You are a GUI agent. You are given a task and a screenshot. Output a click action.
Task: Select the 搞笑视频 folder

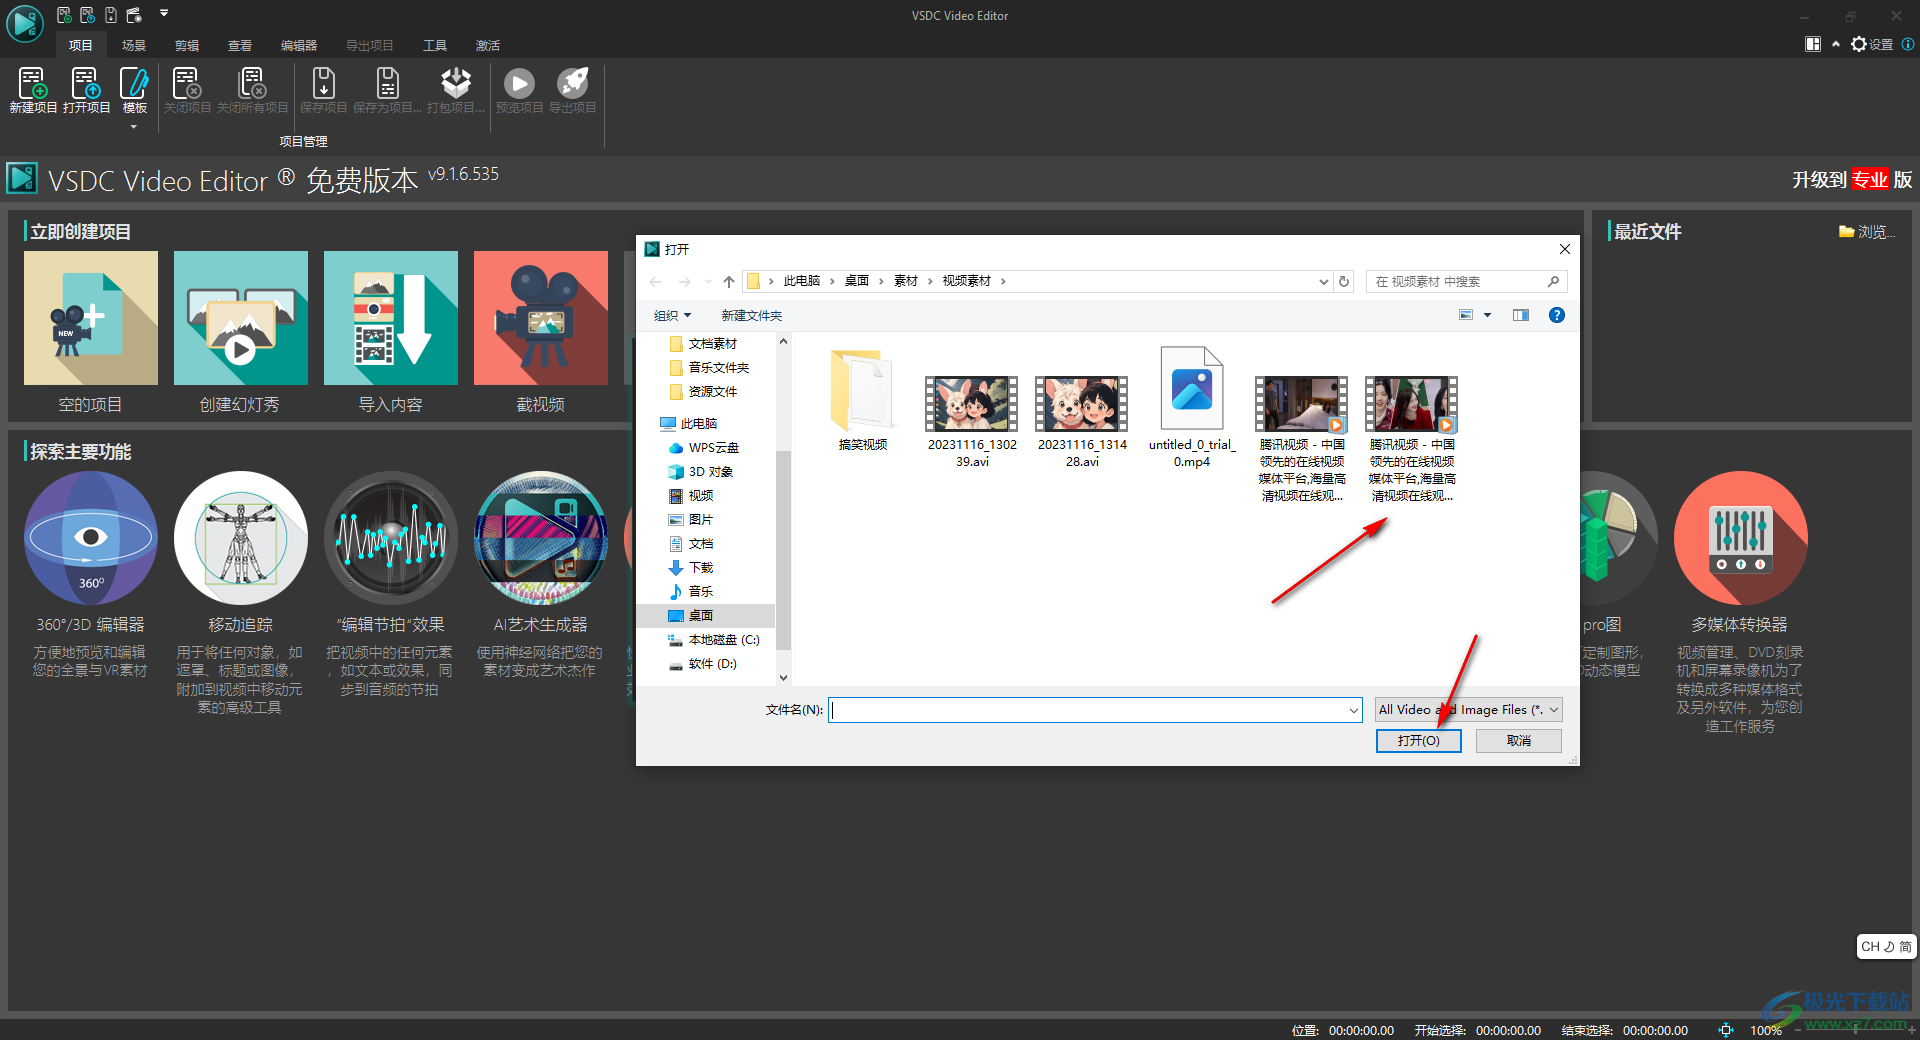click(862, 401)
